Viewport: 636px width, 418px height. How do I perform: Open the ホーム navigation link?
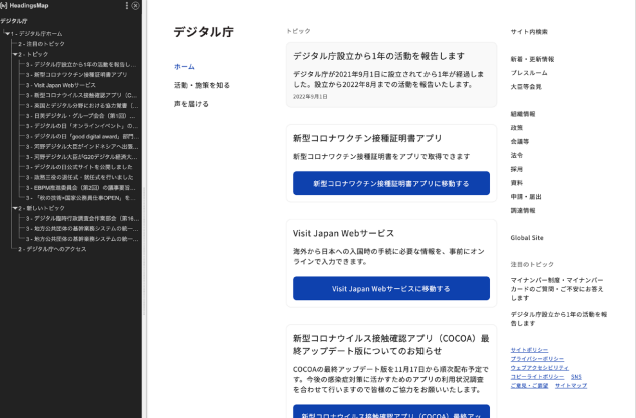(x=184, y=66)
